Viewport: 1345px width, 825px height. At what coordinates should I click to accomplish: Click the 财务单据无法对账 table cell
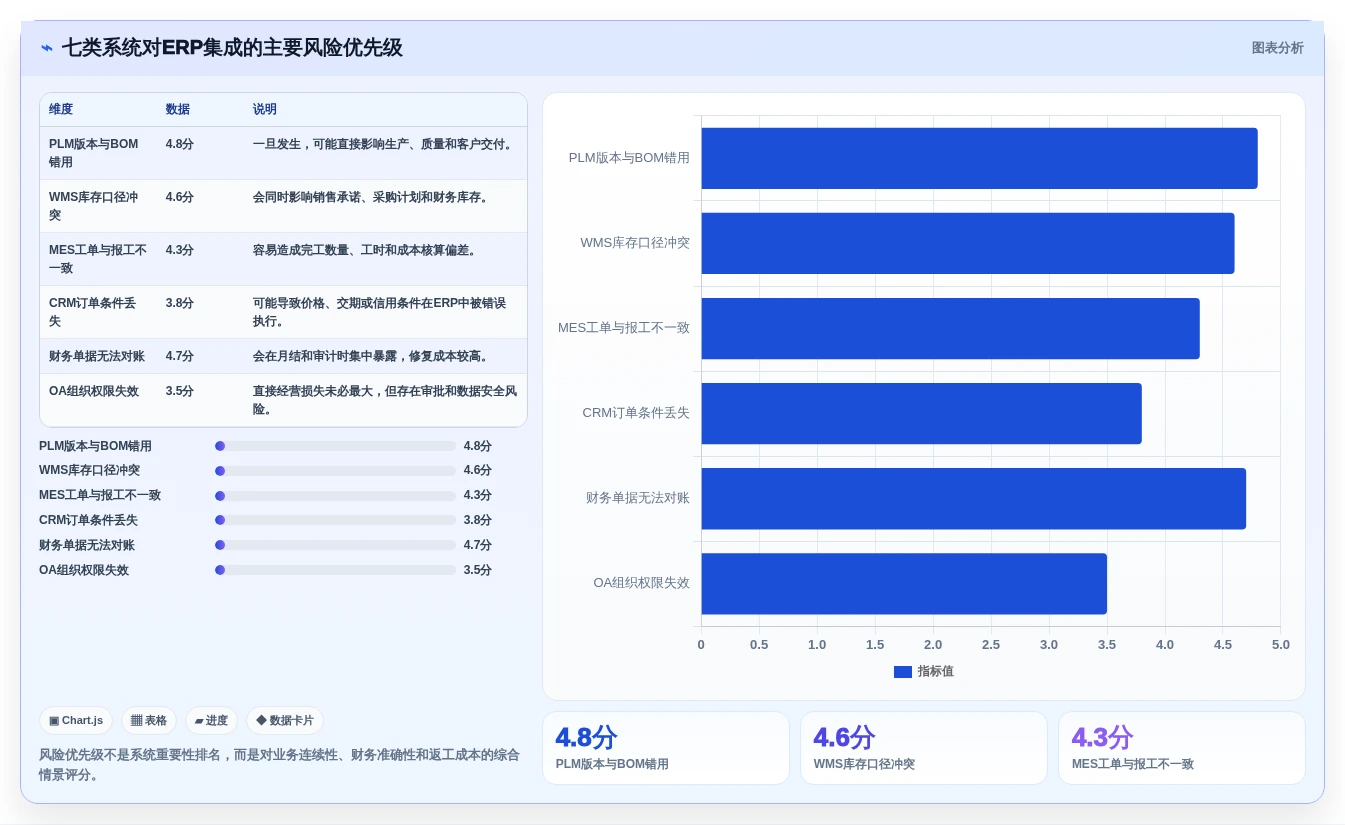pyautogui.click(x=97, y=356)
